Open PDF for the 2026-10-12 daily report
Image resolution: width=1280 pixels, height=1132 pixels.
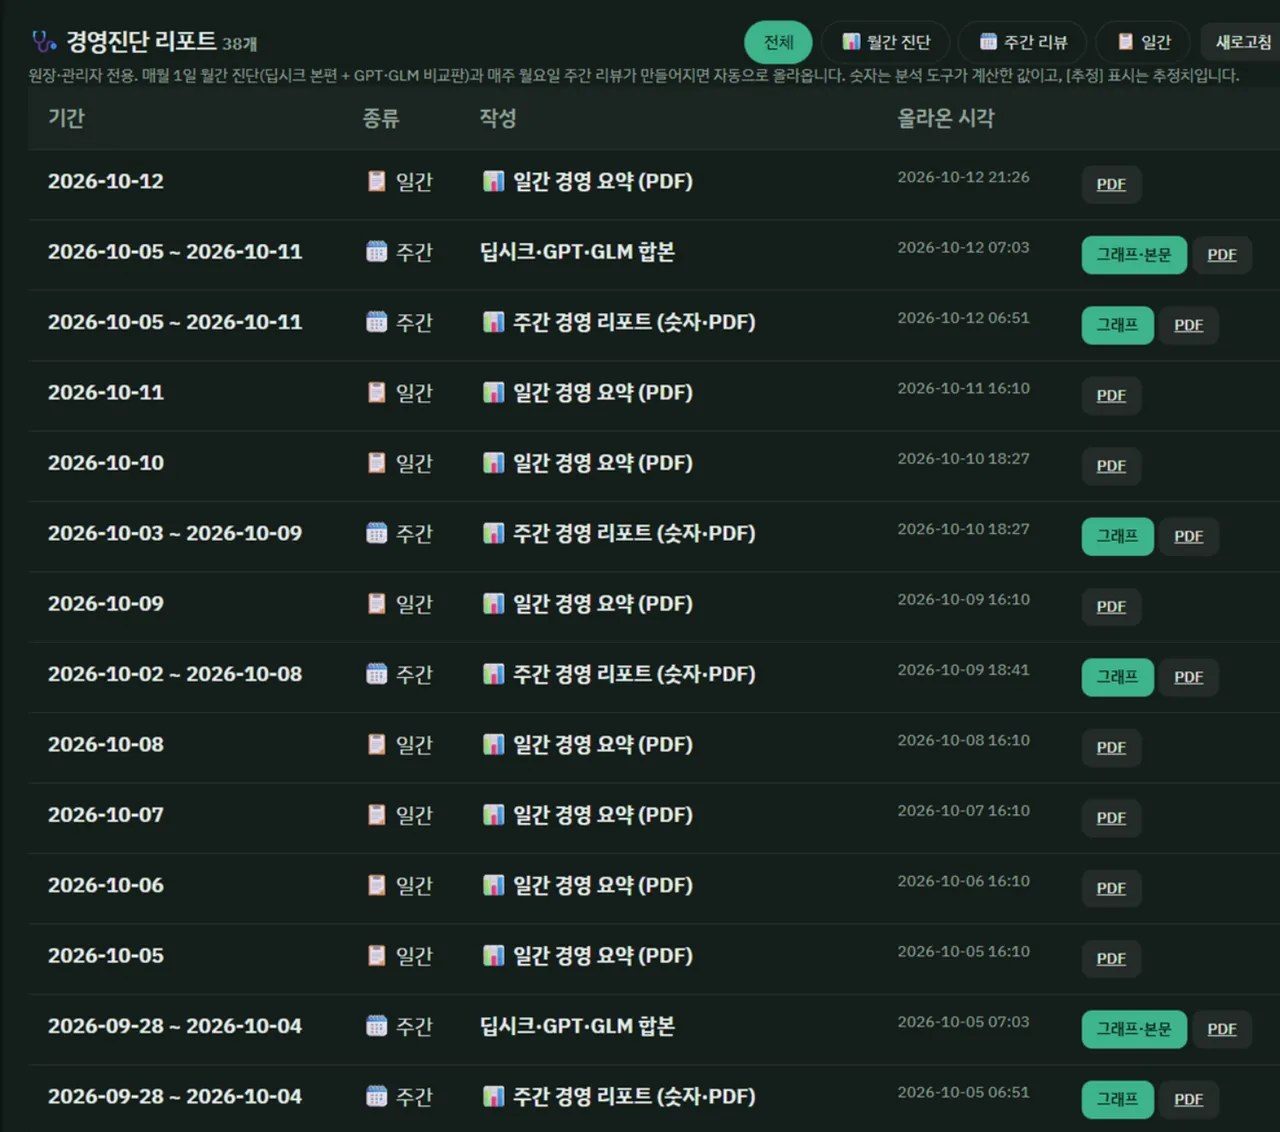(x=1111, y=185)
